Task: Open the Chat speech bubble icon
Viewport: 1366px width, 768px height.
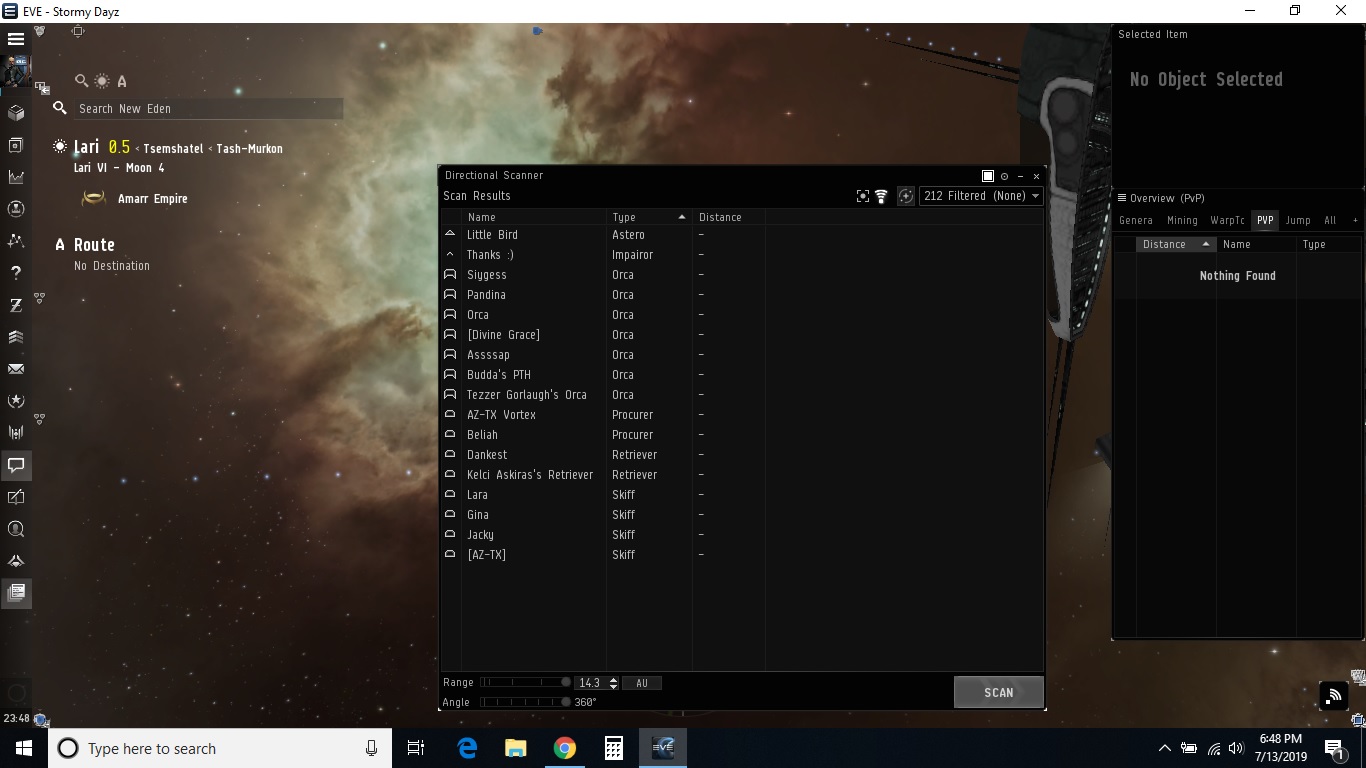Action: point(16,465)
